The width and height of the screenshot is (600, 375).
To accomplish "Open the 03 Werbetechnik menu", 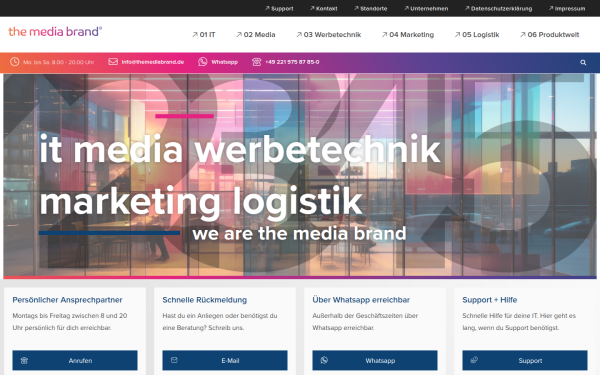I will [328, 34].
